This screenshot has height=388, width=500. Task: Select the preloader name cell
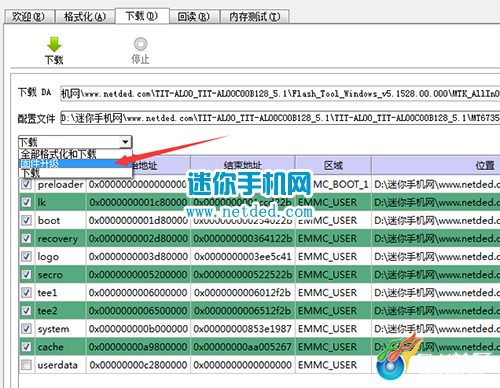click(60, 184)
